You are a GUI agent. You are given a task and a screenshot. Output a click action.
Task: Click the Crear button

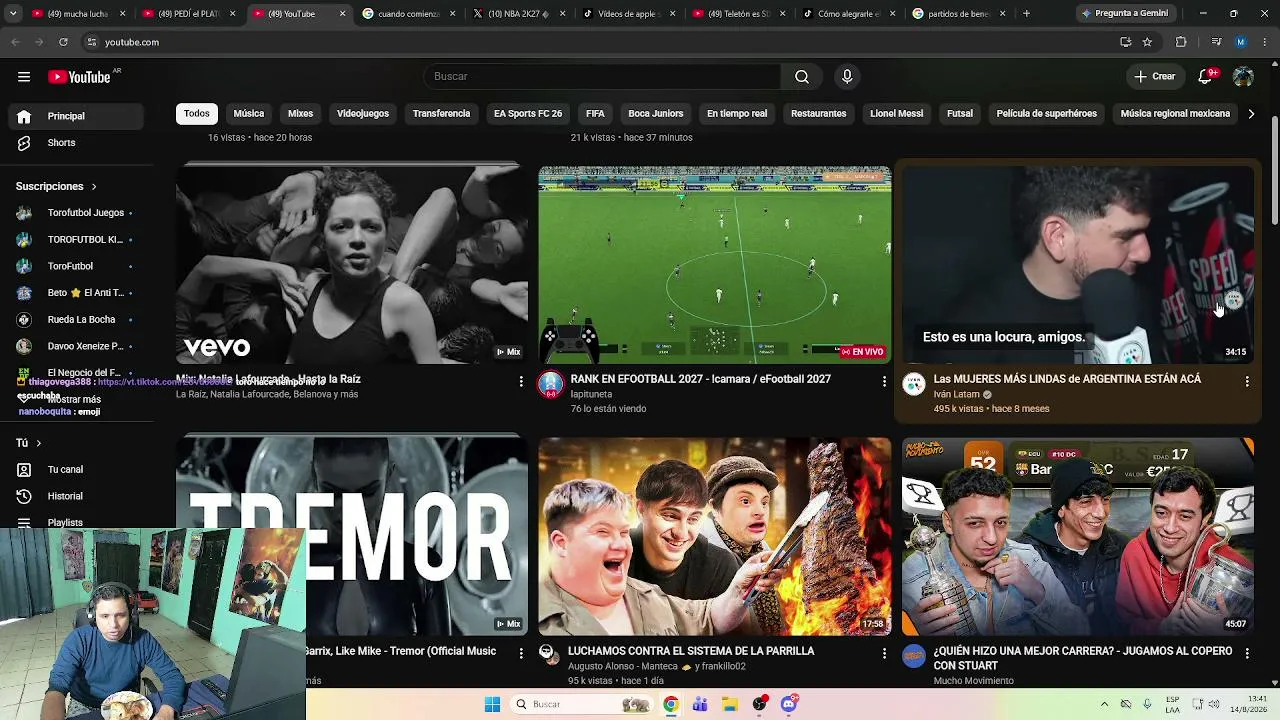1155,77
